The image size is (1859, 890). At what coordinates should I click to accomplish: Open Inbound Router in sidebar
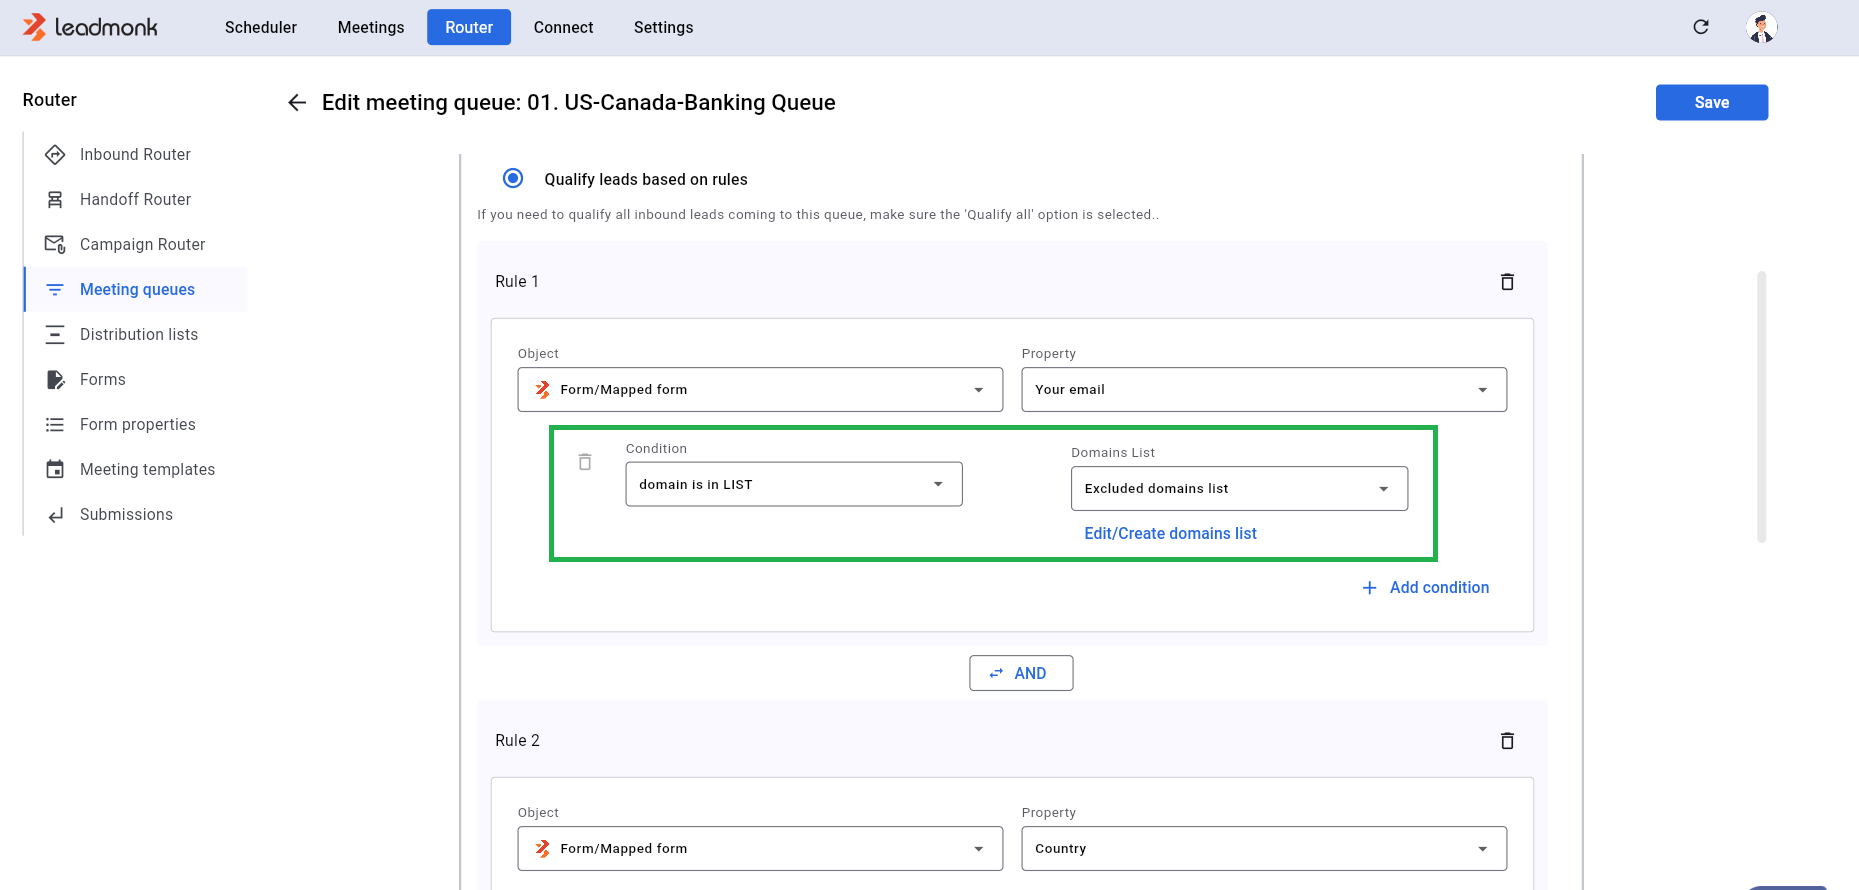[x=136, y=154]
